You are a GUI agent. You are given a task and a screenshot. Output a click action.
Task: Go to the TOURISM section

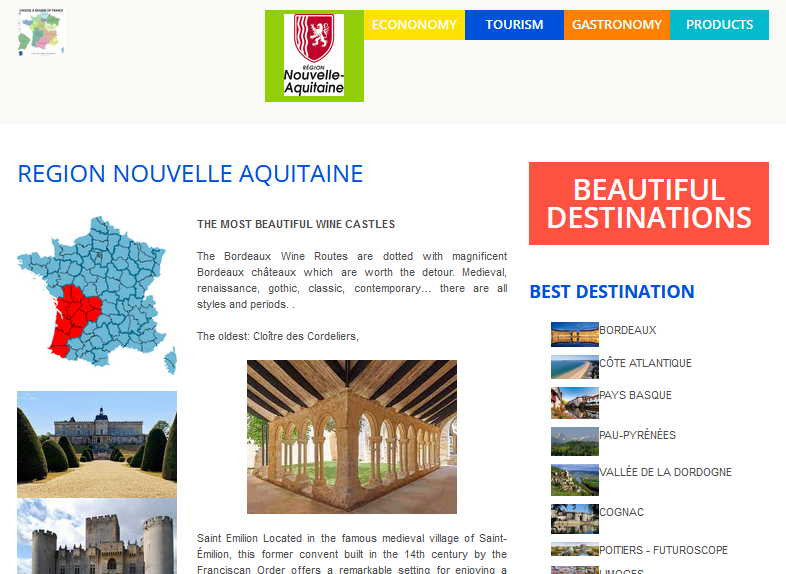514,25
